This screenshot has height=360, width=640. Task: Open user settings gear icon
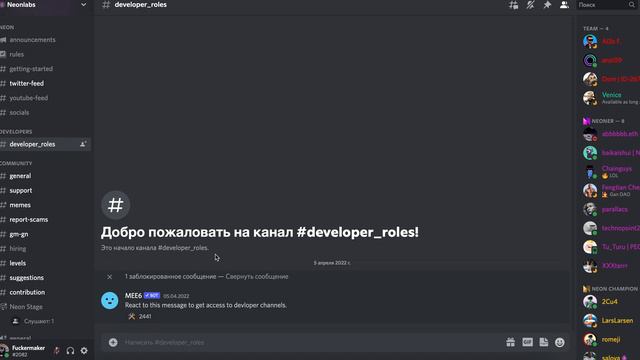tap(84, 351)
